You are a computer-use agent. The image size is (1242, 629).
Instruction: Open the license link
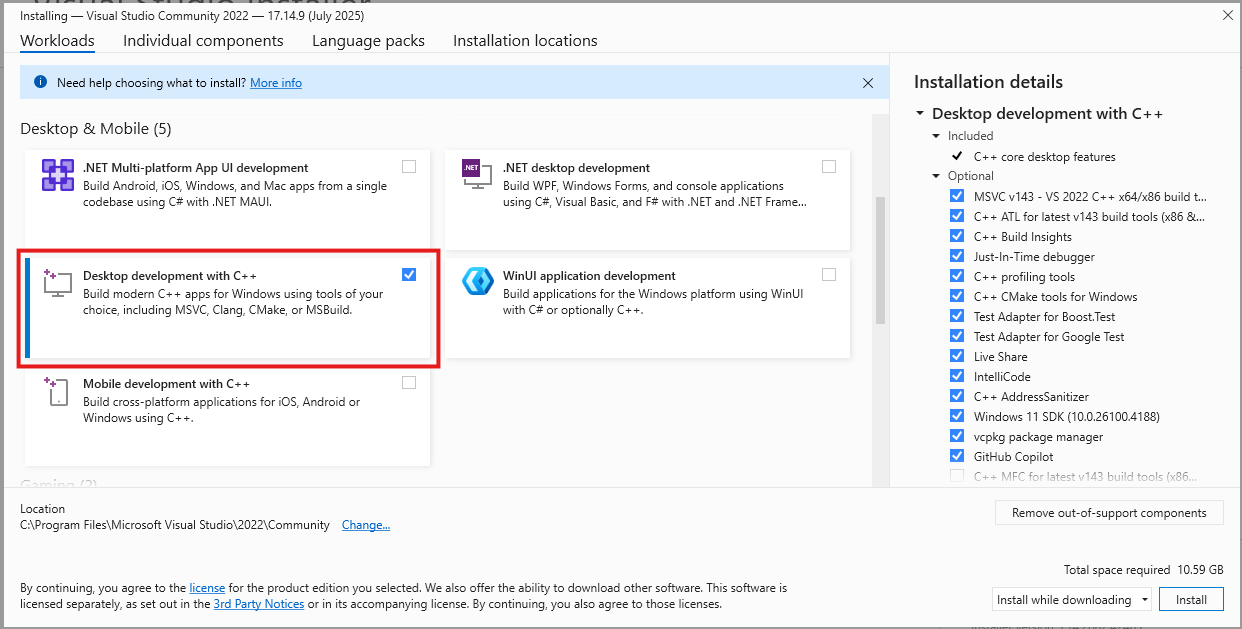coord(207,588)
